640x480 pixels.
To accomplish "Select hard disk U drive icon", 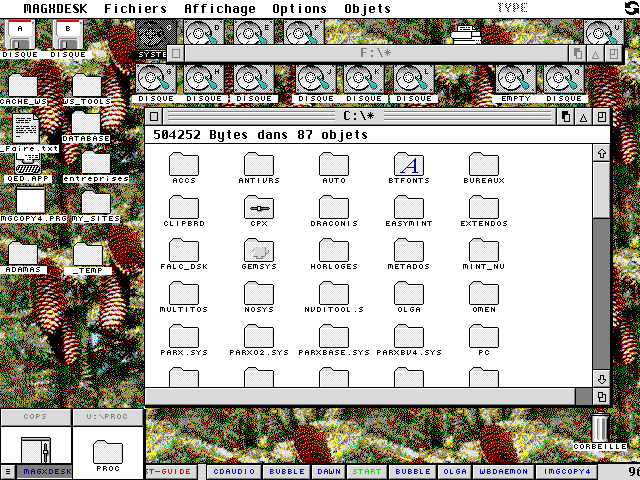I will 604,33.
